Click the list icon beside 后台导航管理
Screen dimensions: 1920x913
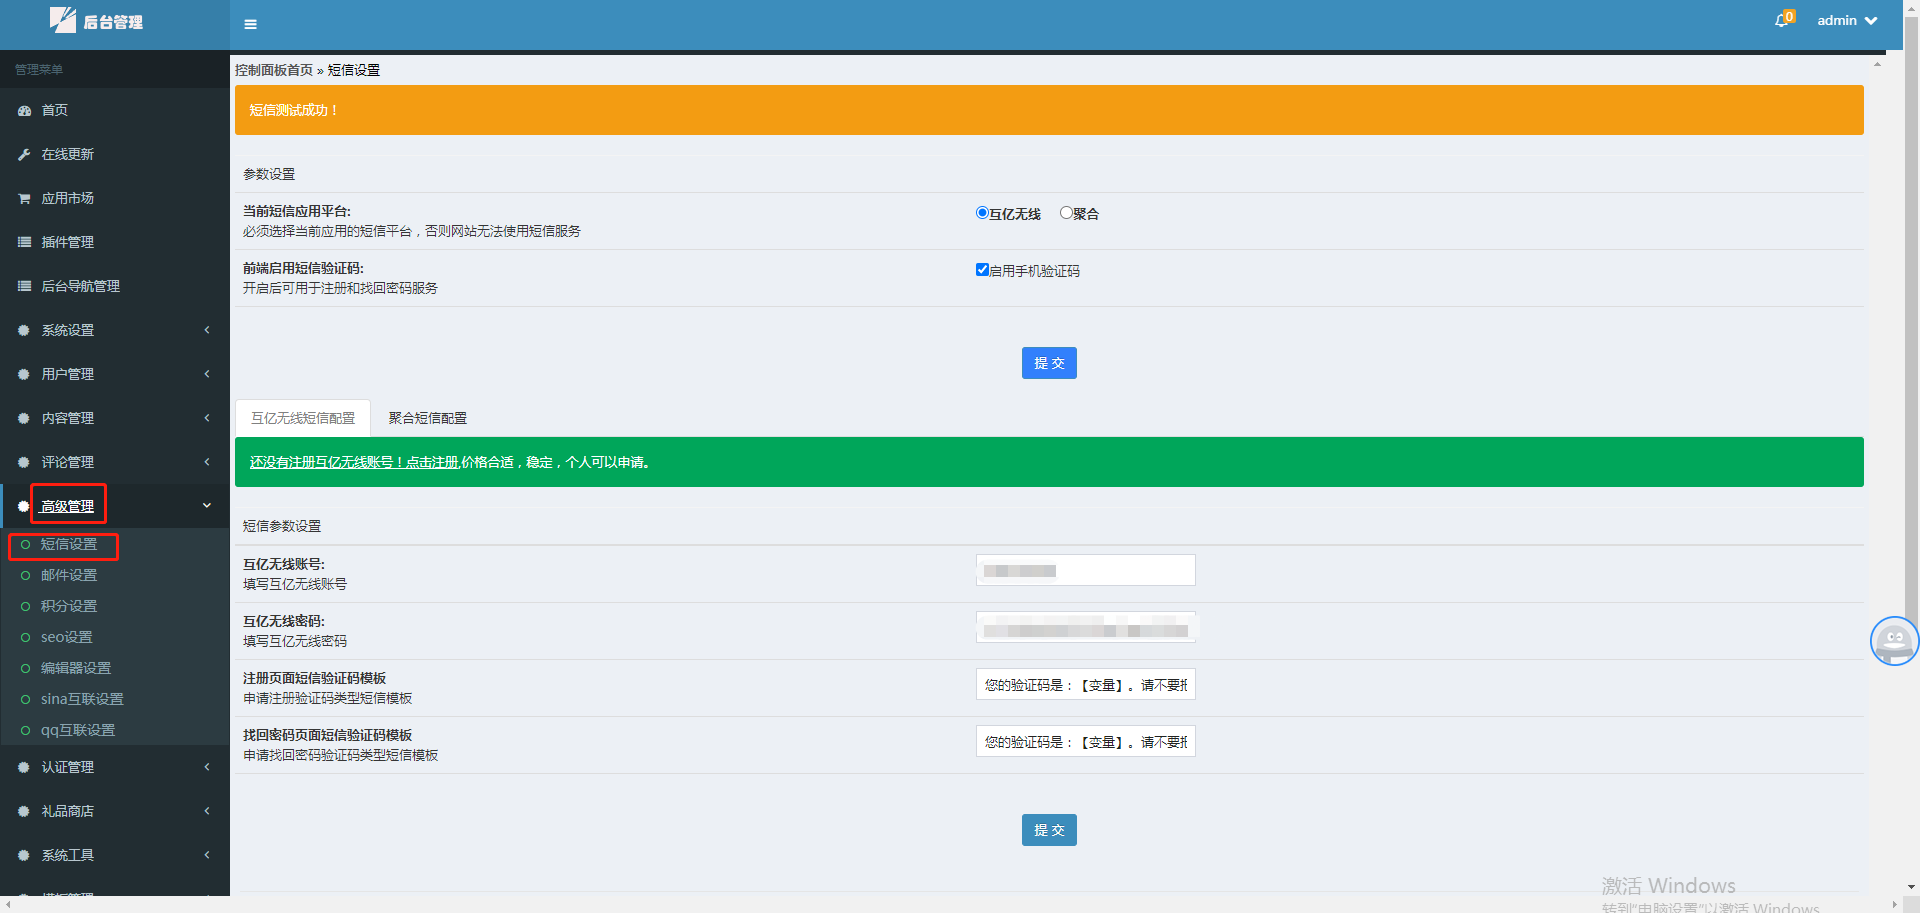[24, 286]
